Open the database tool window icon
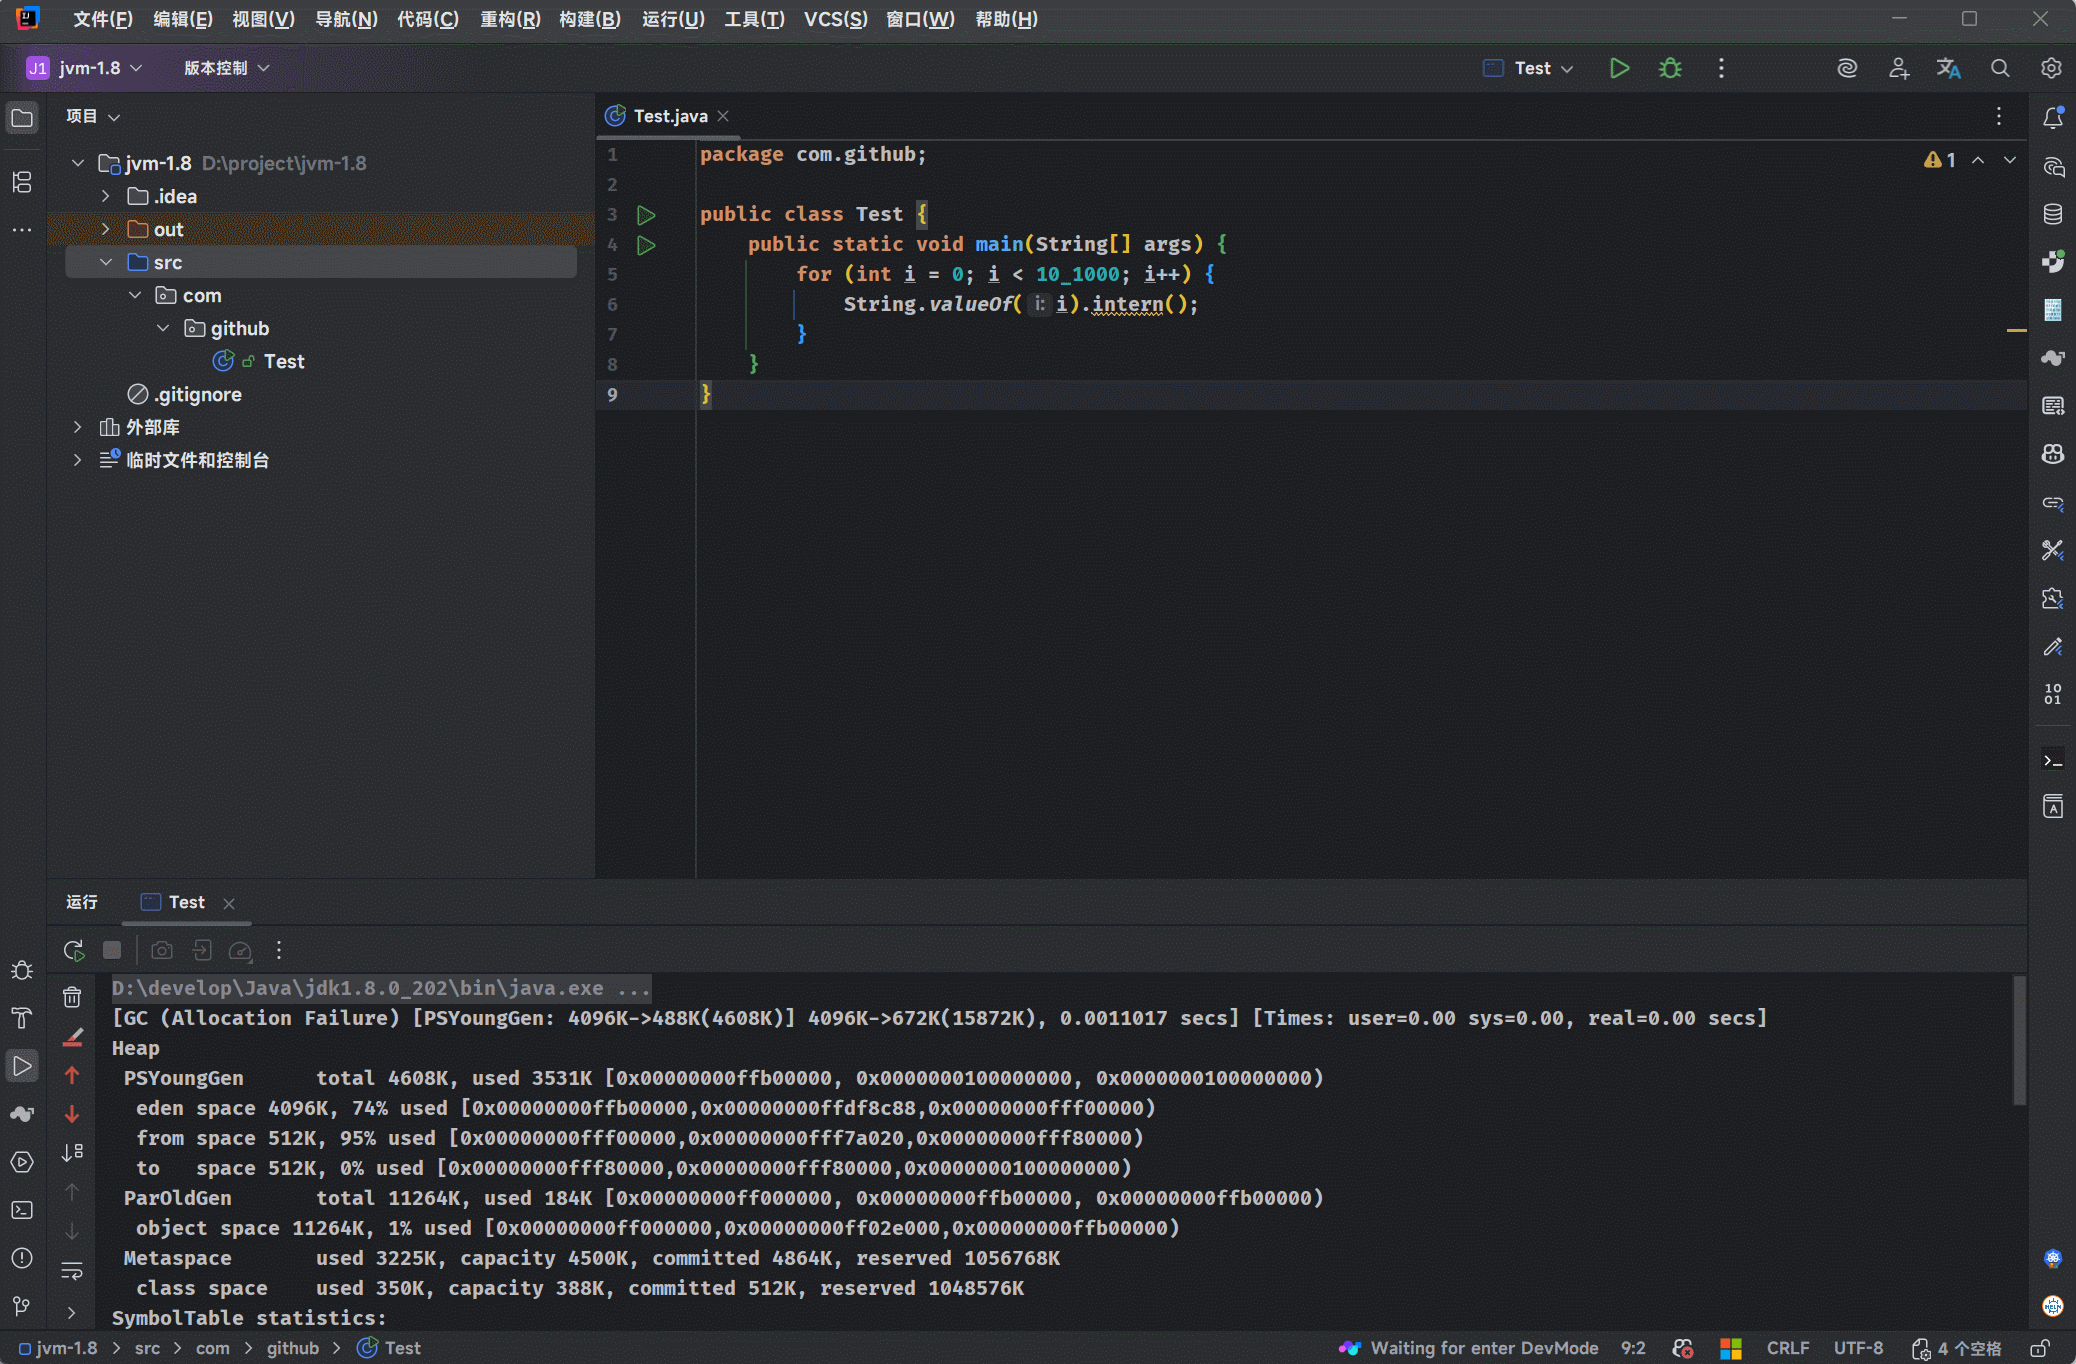Viewport: 2076px width, 1364px height. (2053, 214)
